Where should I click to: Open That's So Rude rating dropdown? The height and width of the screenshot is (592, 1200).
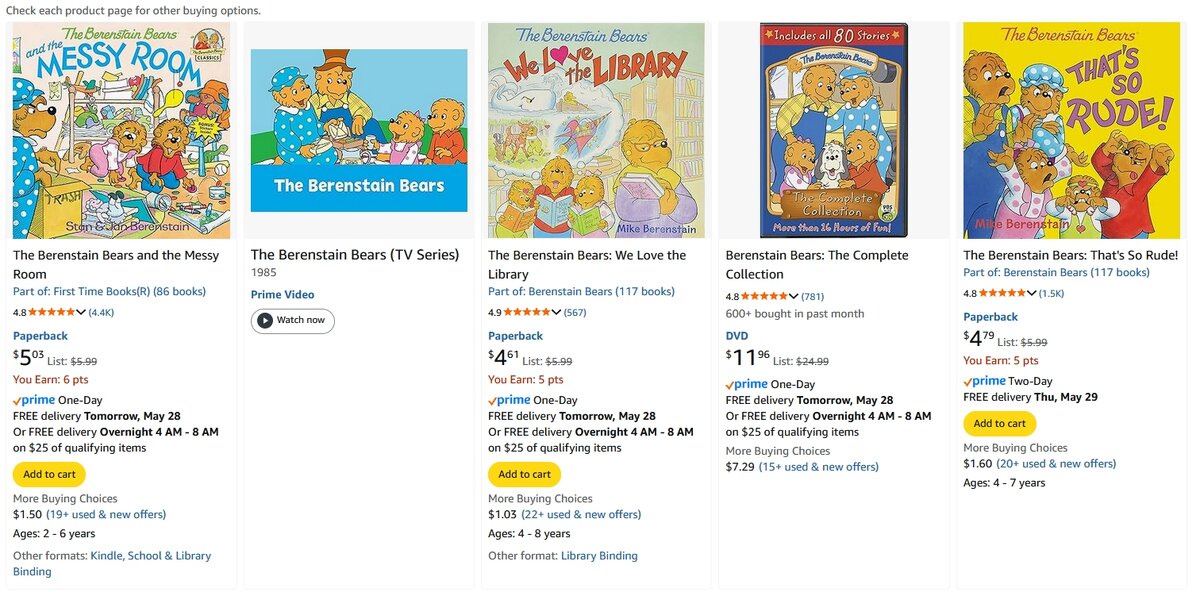[1032, 293]
